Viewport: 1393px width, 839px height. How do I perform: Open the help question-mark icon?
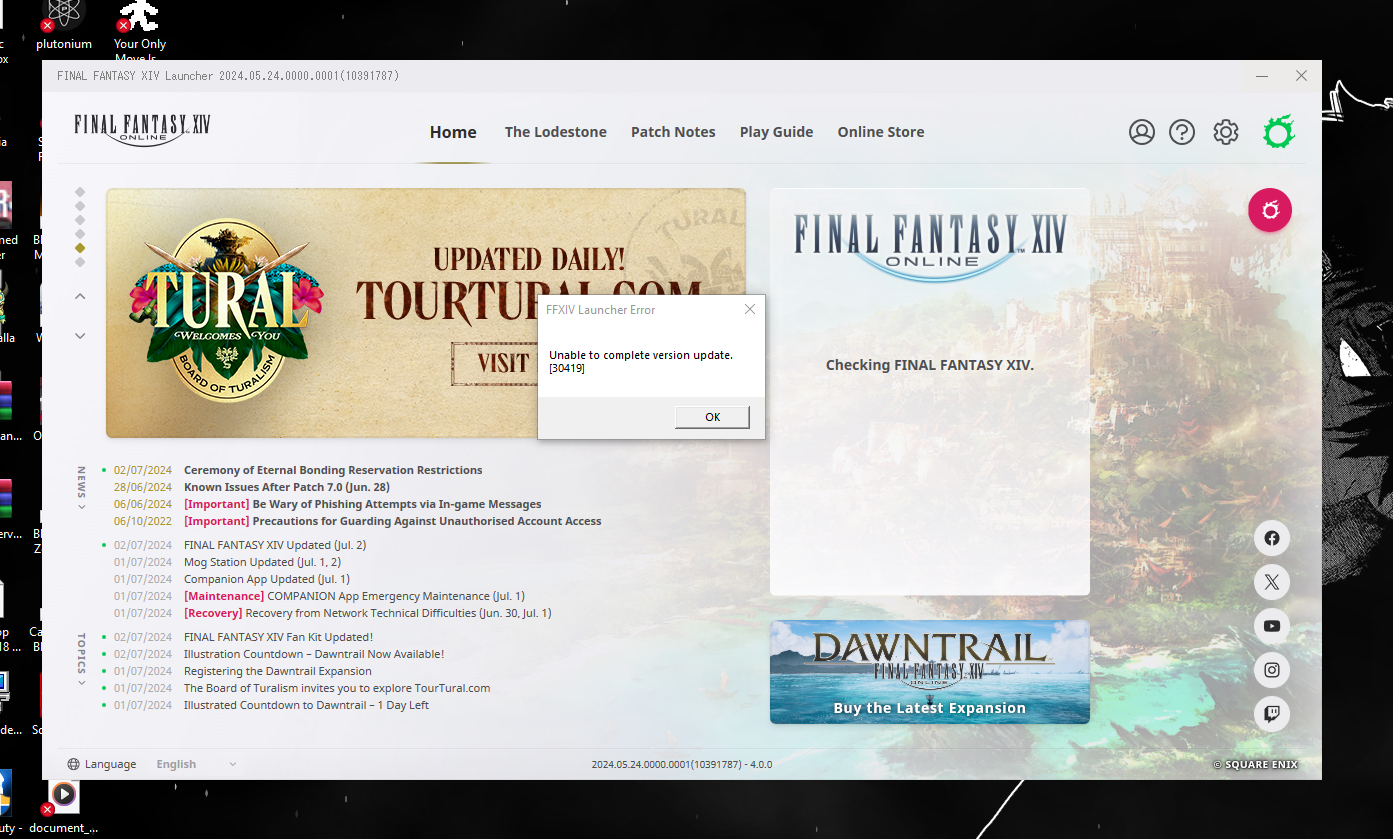point(1182,131)
